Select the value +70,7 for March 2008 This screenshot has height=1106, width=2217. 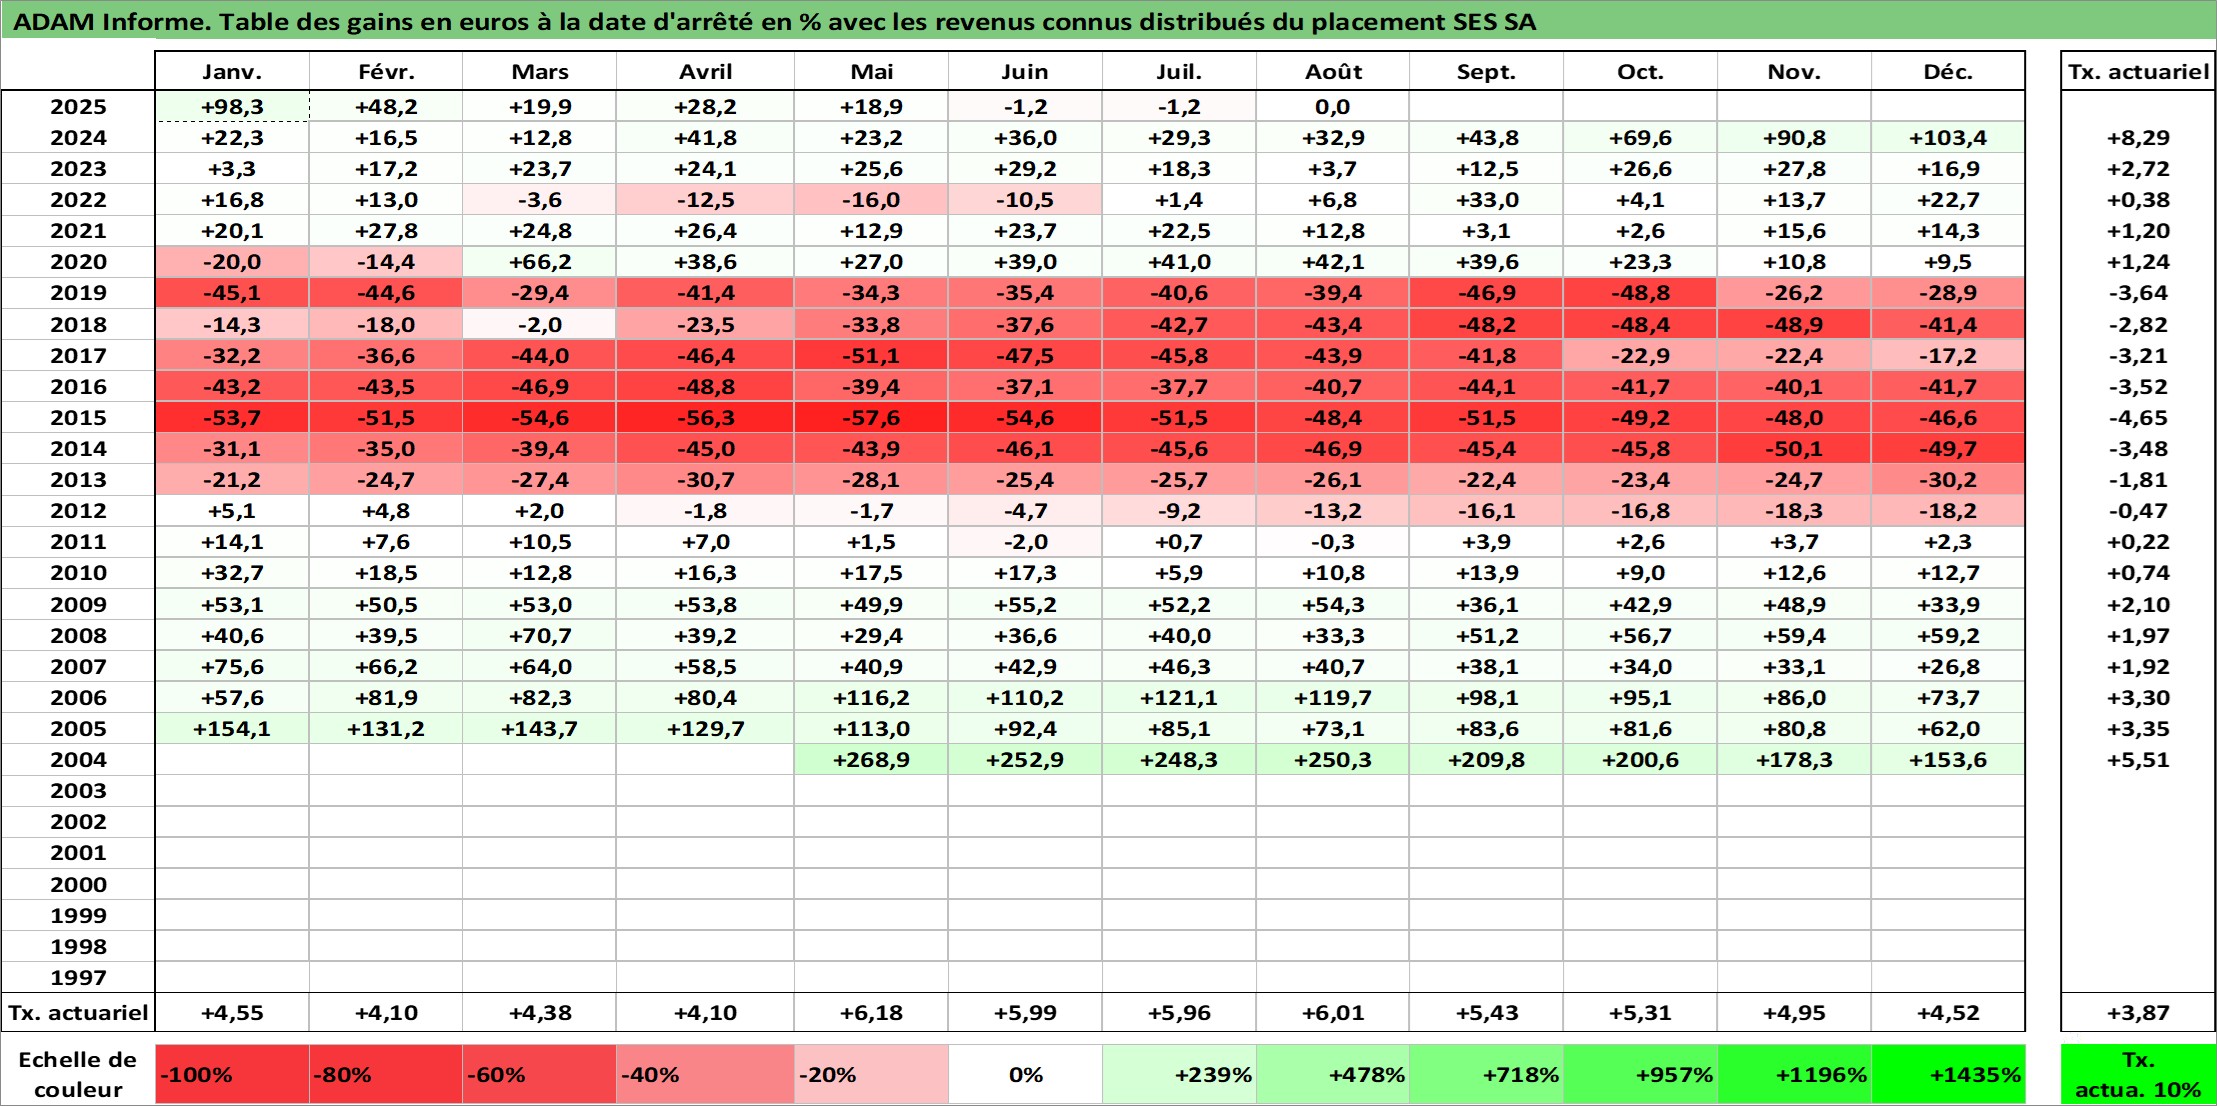(x=540, y=635)
